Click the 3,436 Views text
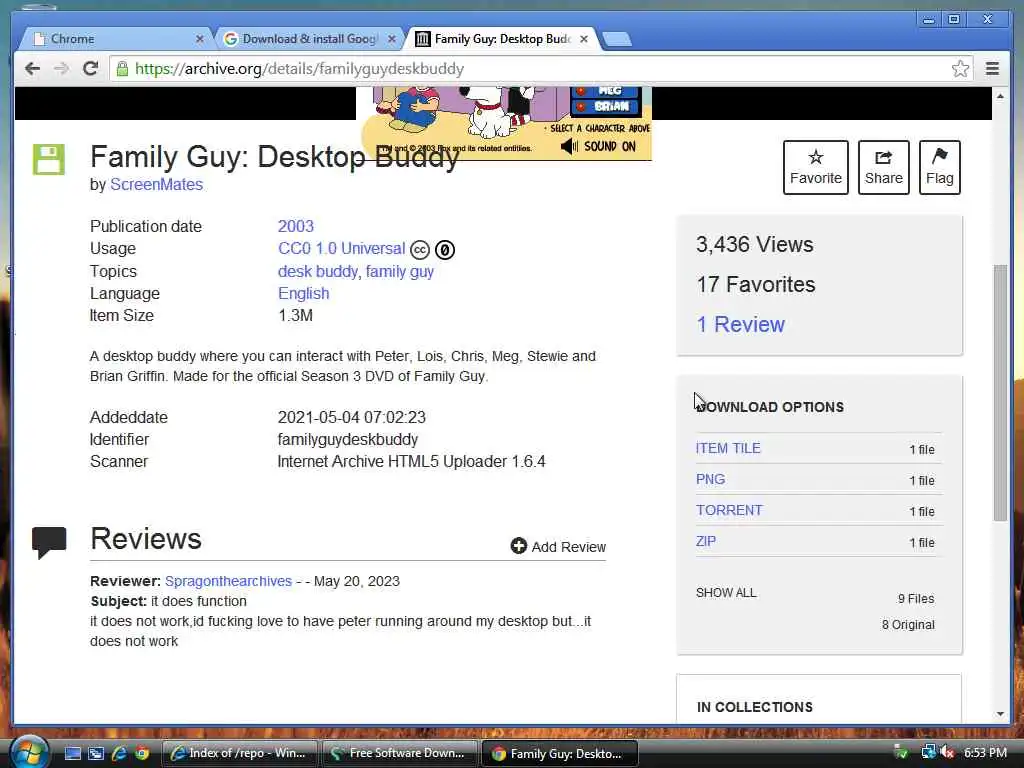The image size is (1024, 768). point(754,244)
